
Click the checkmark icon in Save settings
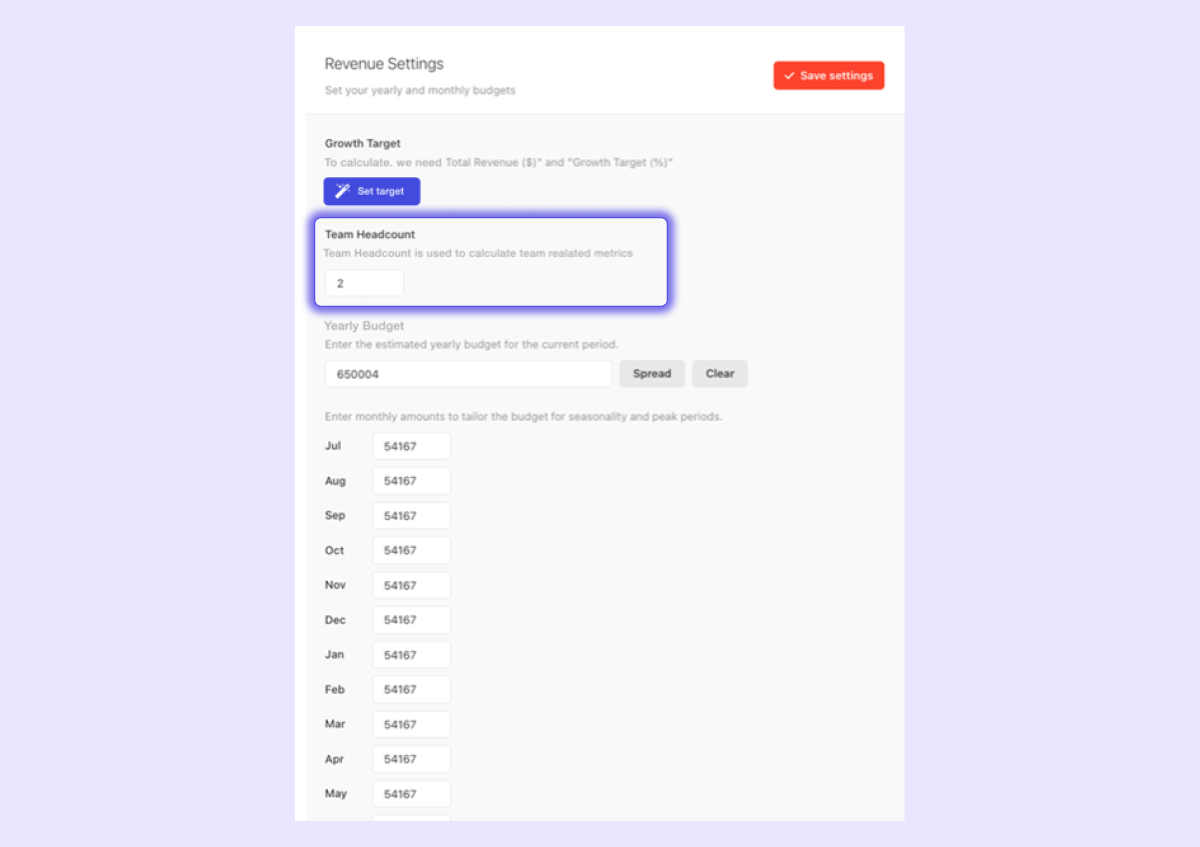pos(789,76)
